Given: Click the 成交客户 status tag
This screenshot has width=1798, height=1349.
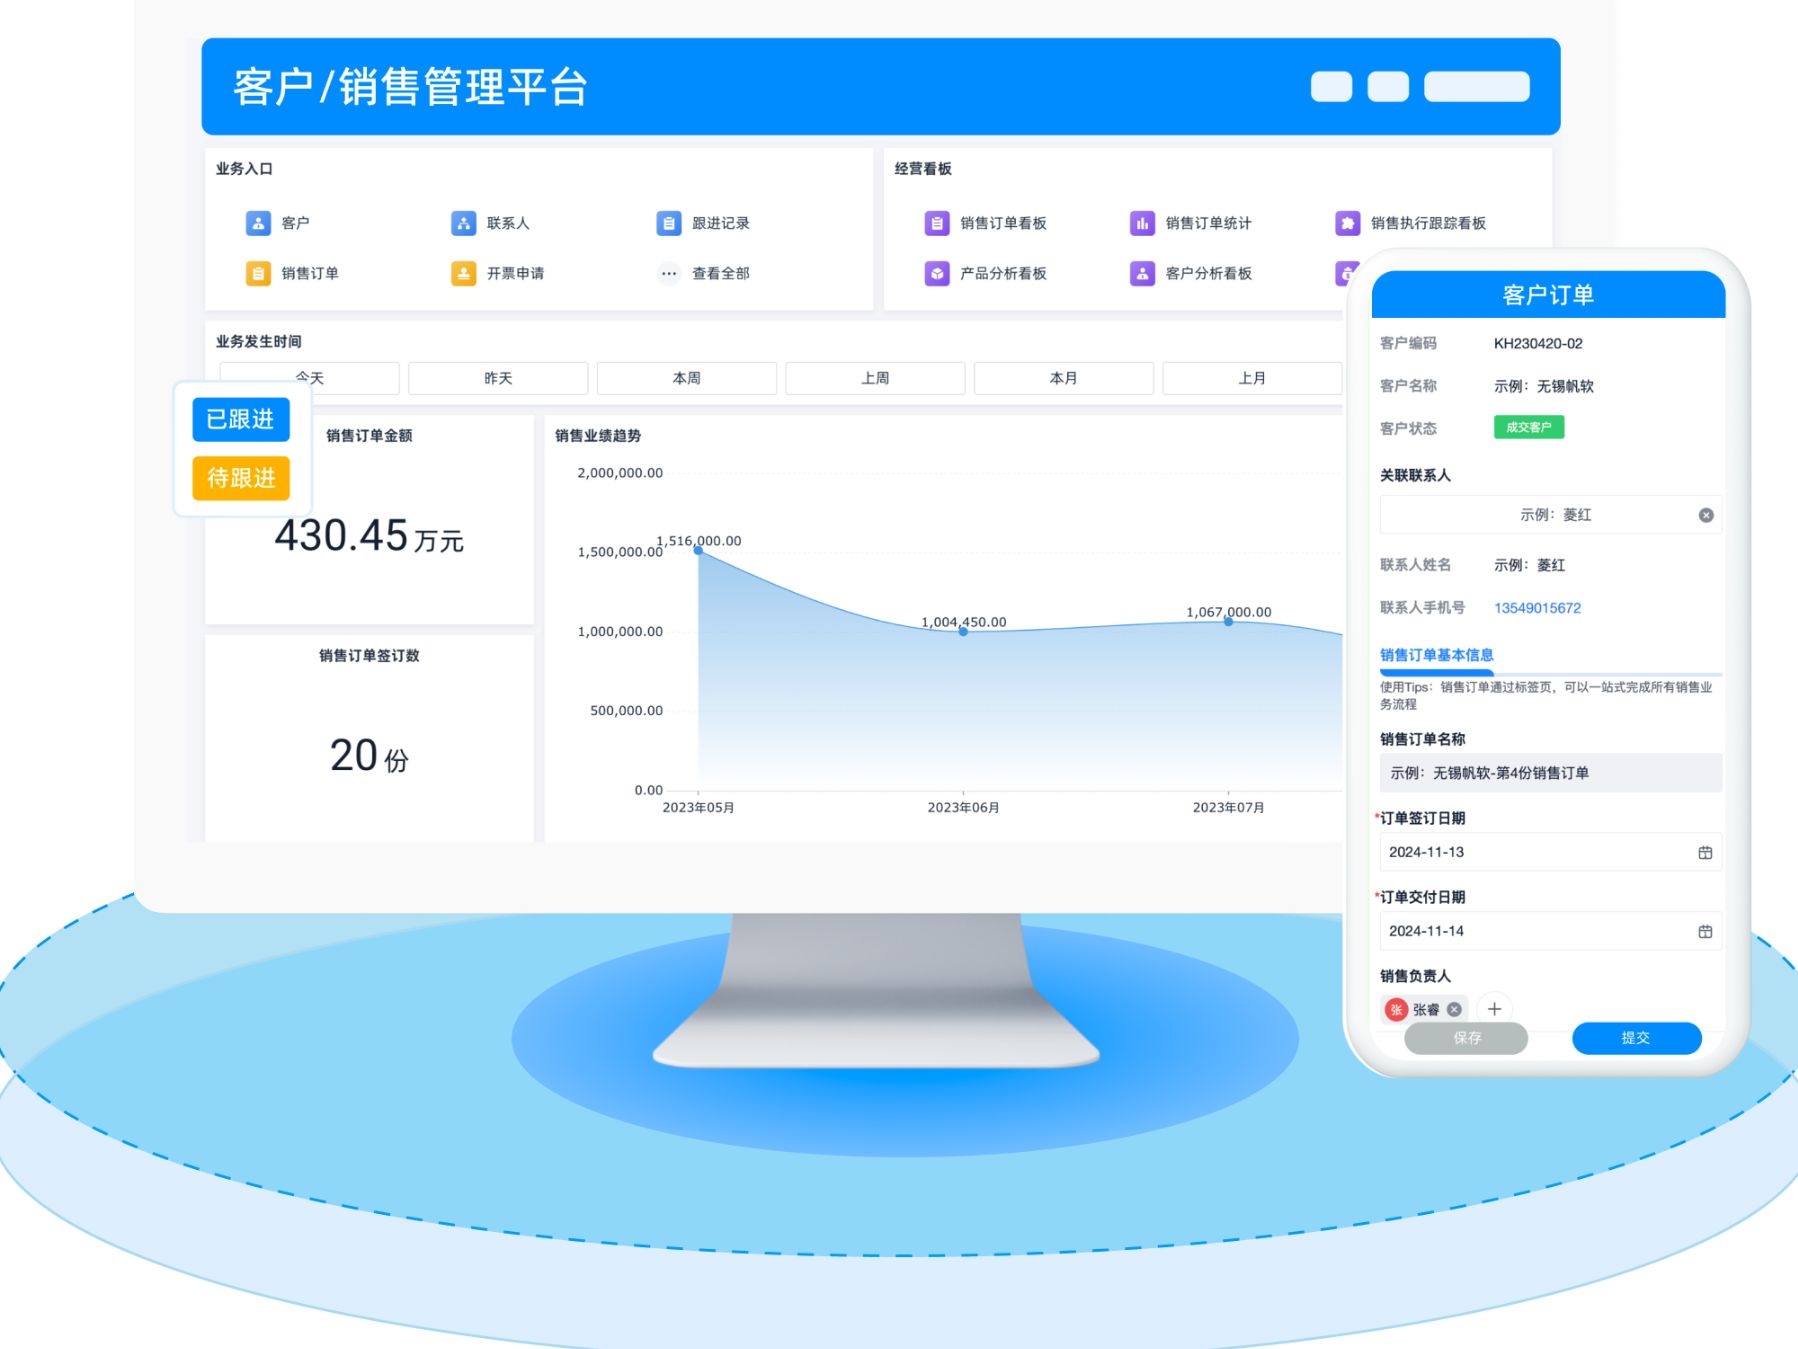Looking at the screenshot, I should (x=1529, y=427).
